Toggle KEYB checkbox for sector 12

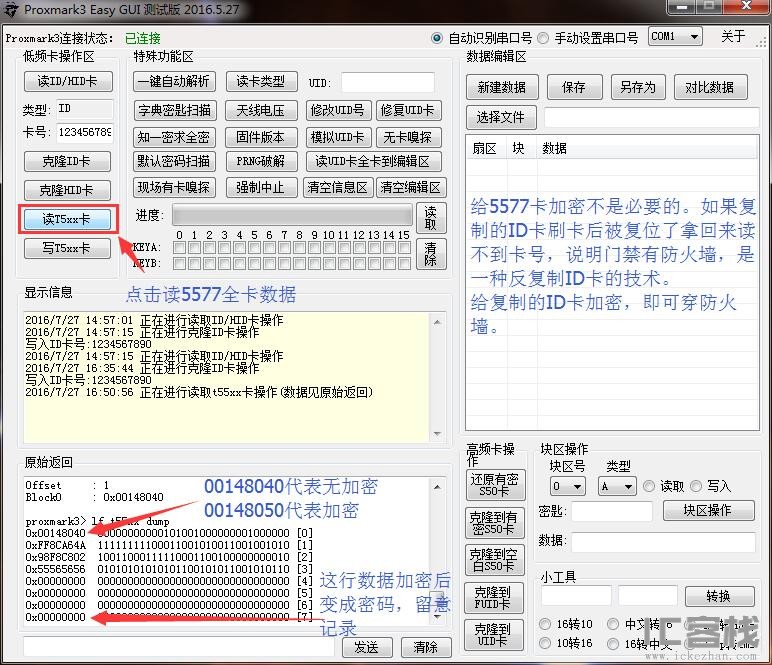click(x=359, y=264)
